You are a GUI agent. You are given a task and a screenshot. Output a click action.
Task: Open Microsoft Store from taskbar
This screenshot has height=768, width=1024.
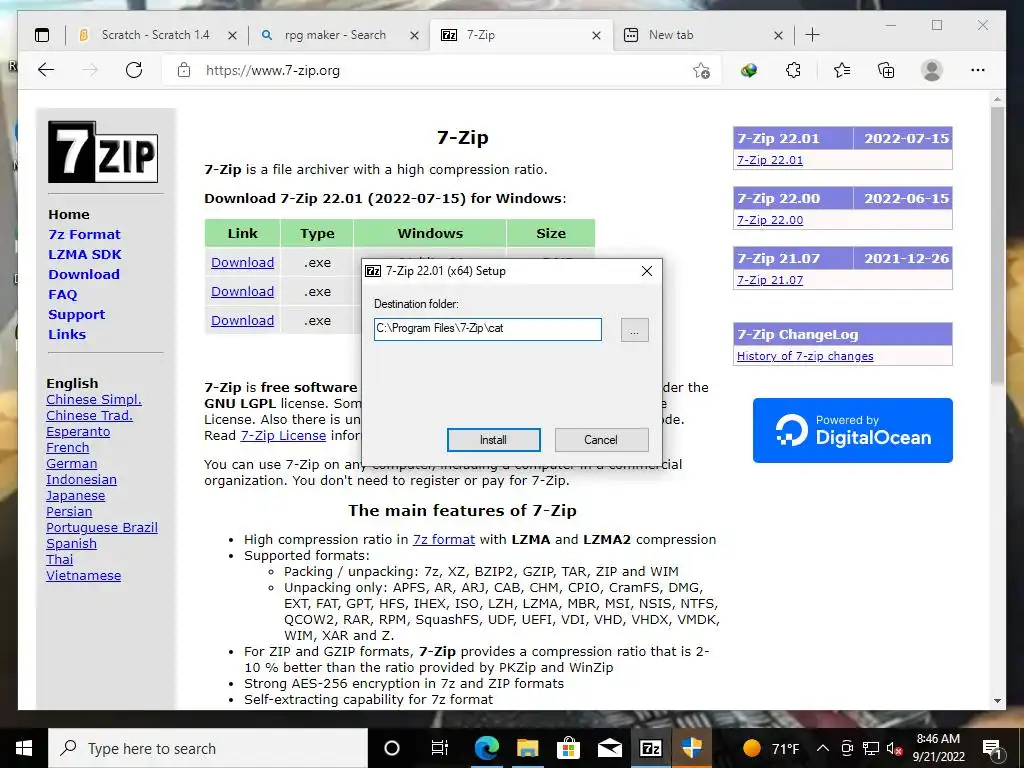pos(568,748)
